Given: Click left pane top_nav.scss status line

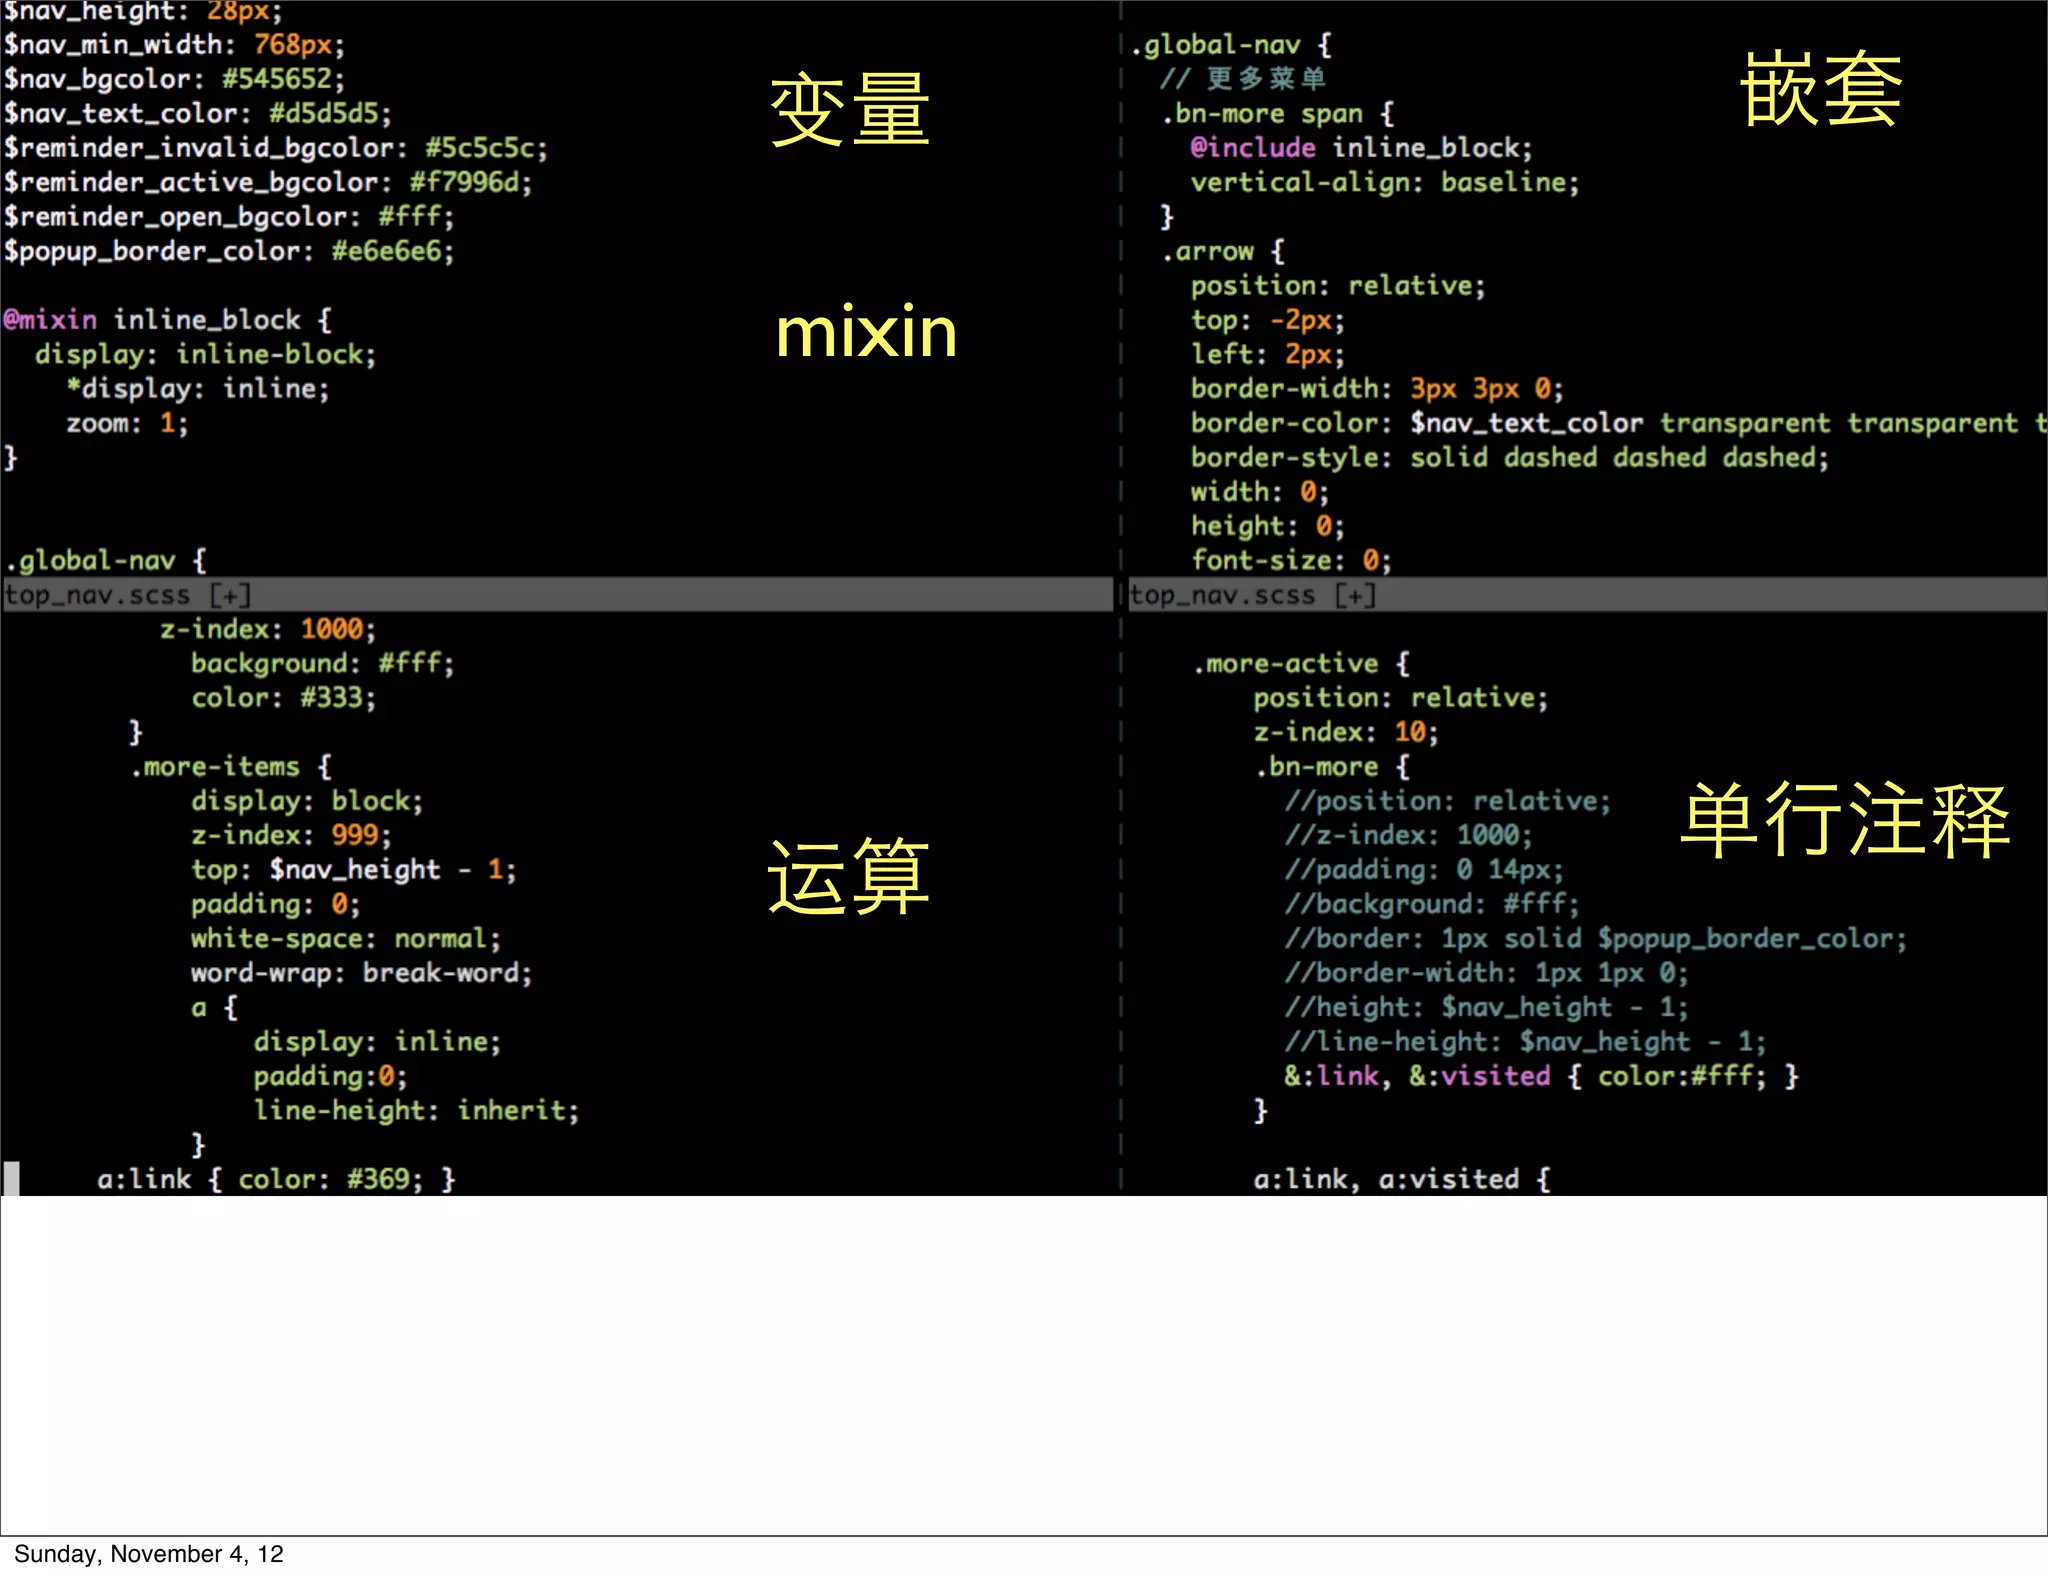Looking at the screenshot, I should click(x=557, y=595).
